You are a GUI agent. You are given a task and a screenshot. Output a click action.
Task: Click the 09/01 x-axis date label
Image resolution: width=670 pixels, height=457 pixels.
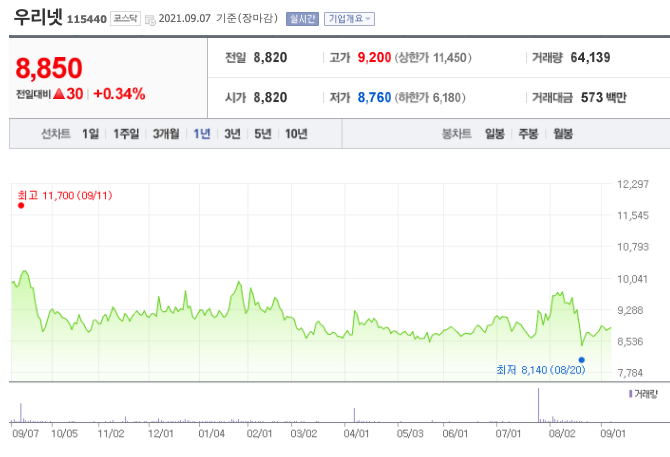coord(613,434)
